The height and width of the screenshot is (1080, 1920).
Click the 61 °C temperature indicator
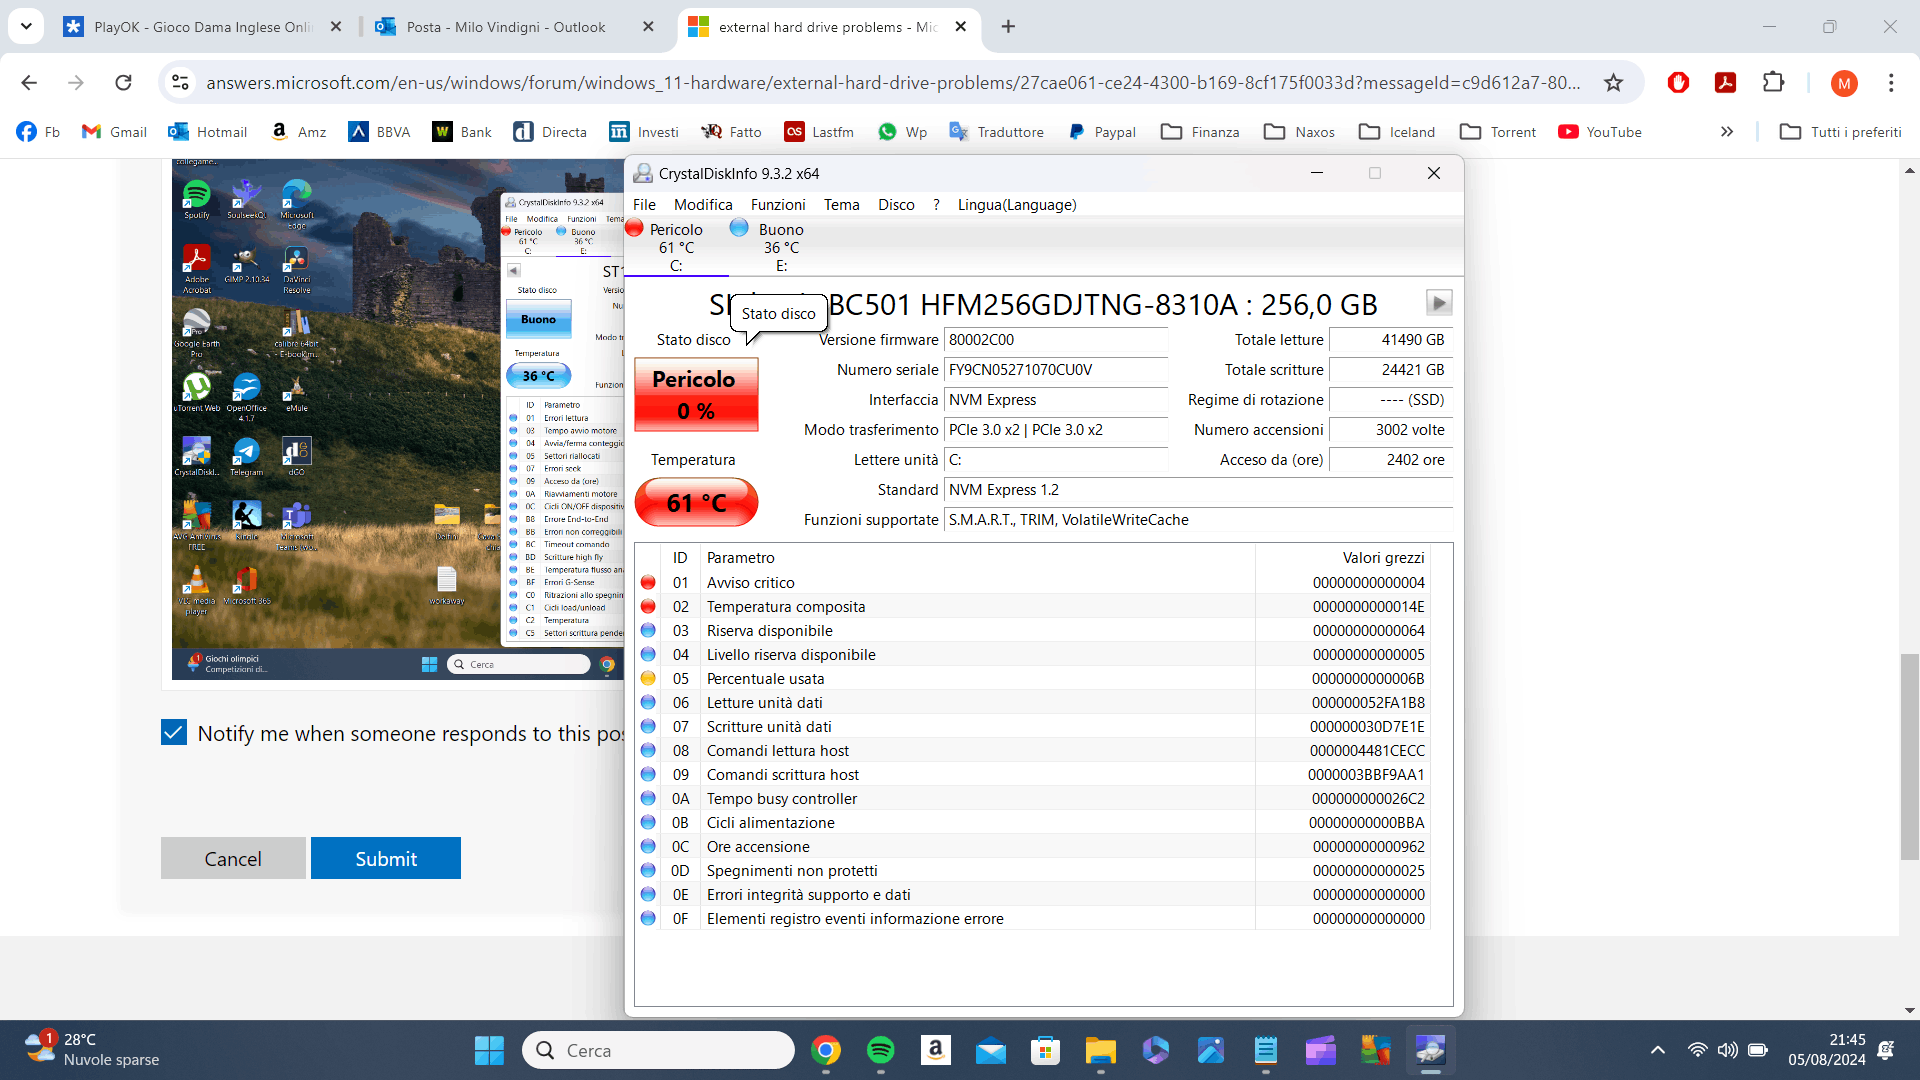pos(696,502)
